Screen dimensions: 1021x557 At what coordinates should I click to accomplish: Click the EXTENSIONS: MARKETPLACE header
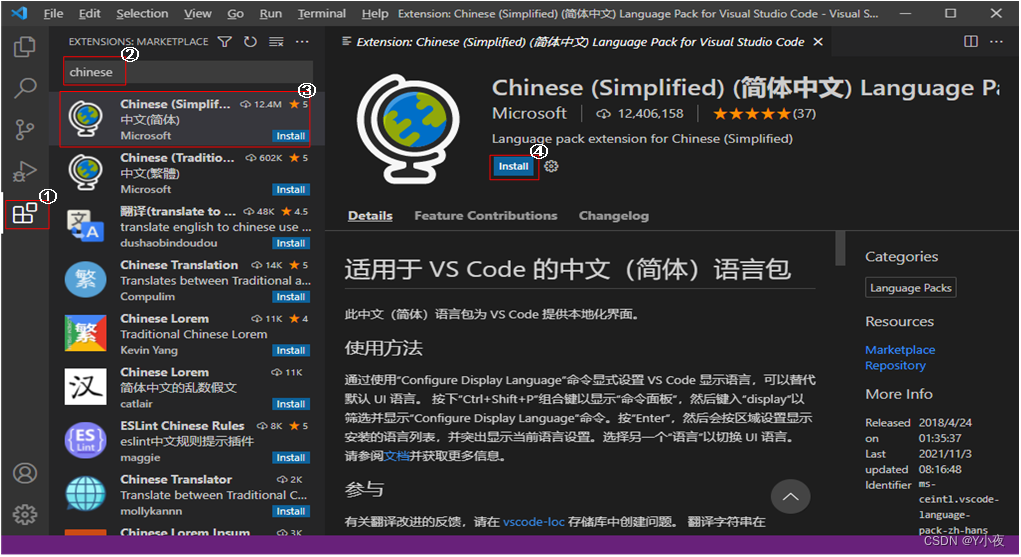(139, 42)
